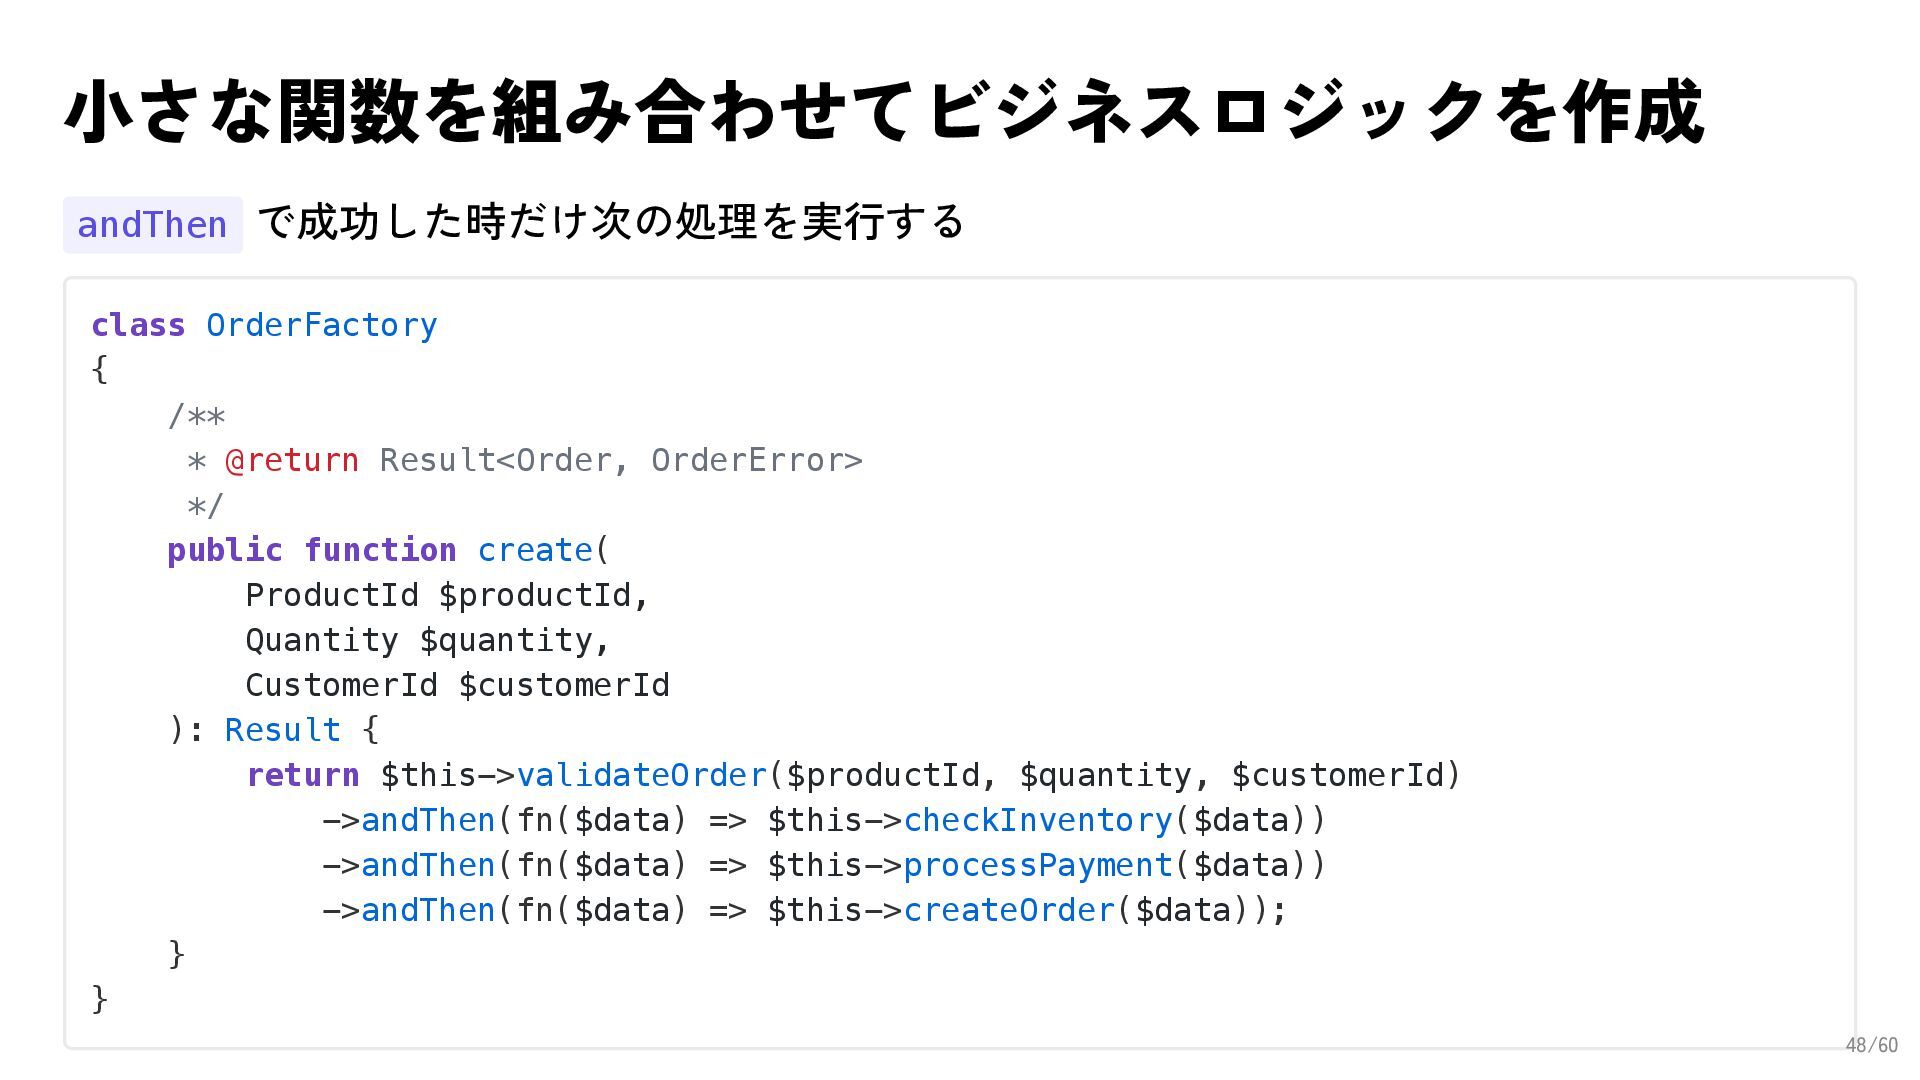This screenshot has height=1080, width=1920.
Task: Click the Japanese subtitle description text
Action: coord(610,221)
